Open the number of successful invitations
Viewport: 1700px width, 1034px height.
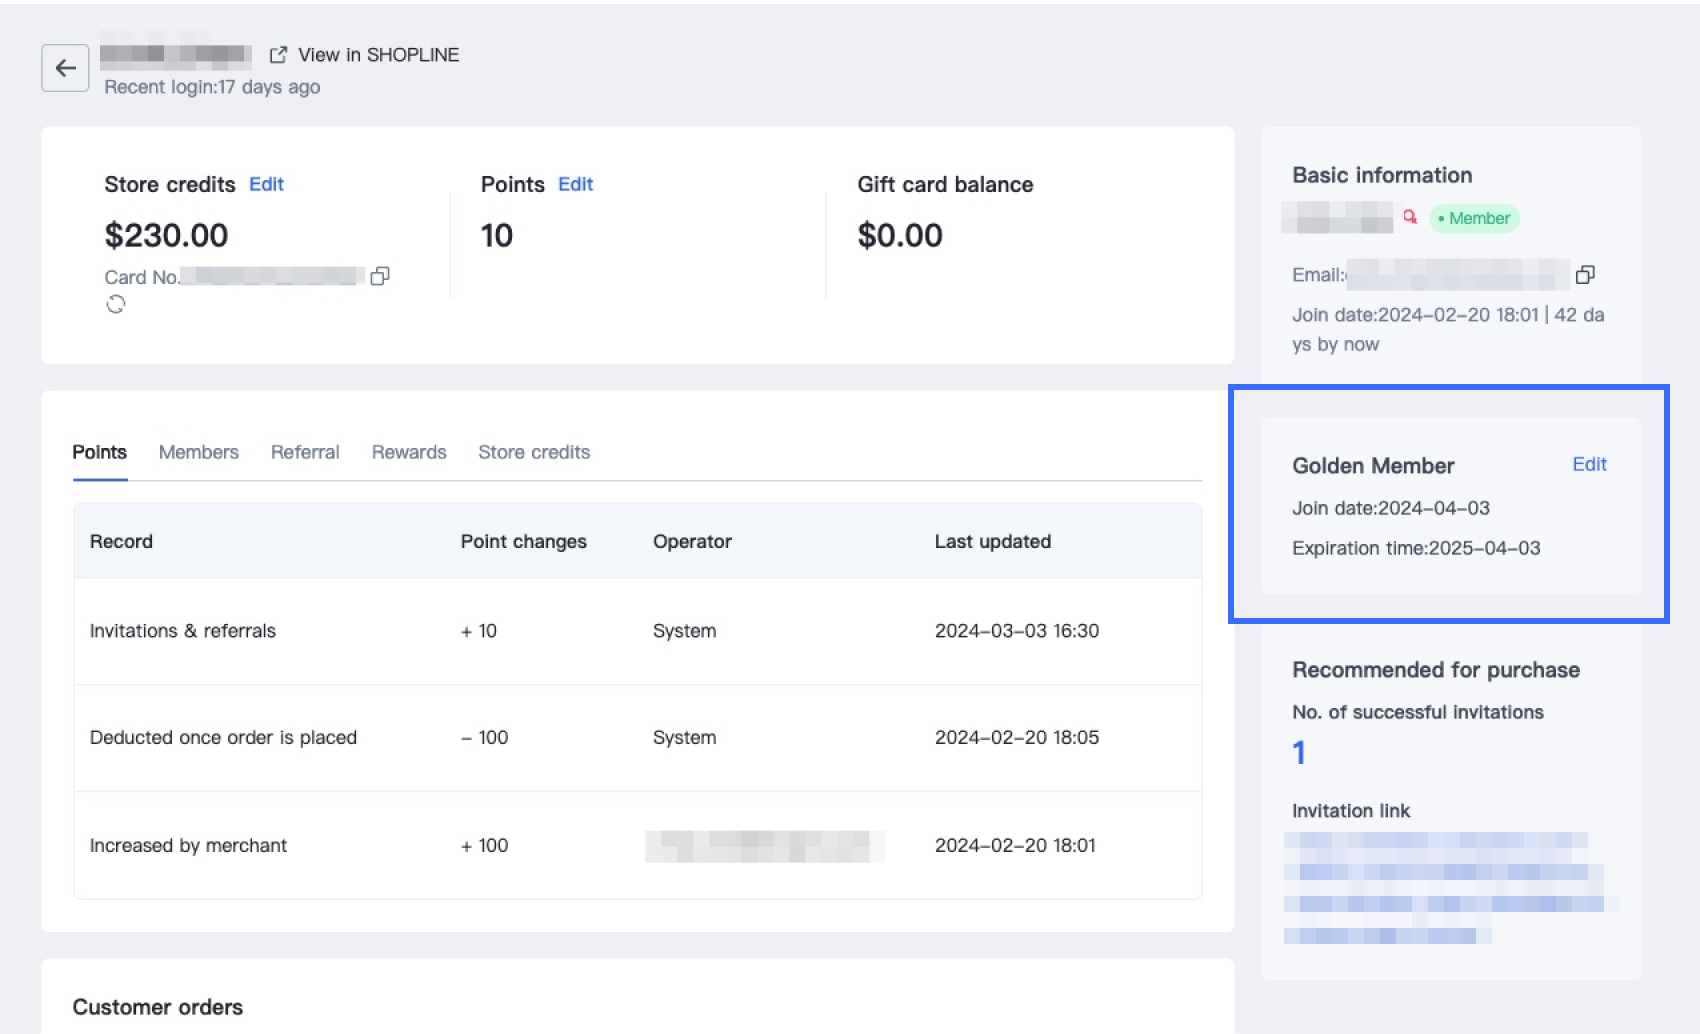pos(1299,752)
